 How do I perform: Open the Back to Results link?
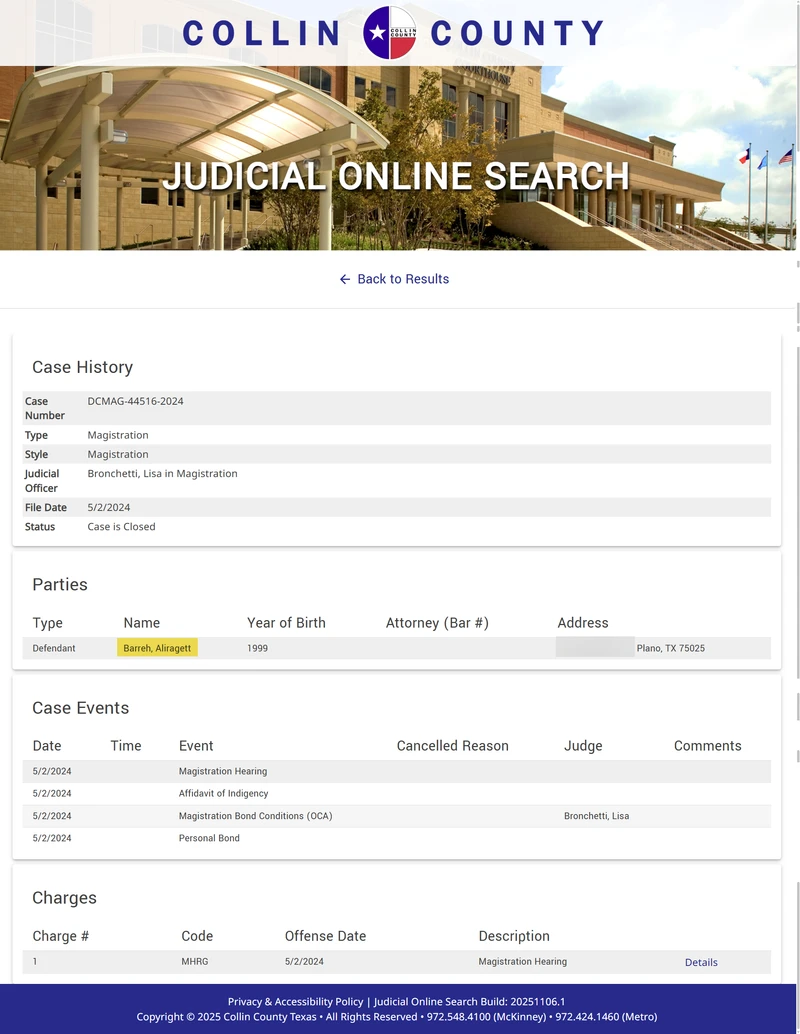pyautogui.click(x=402, y=279)
